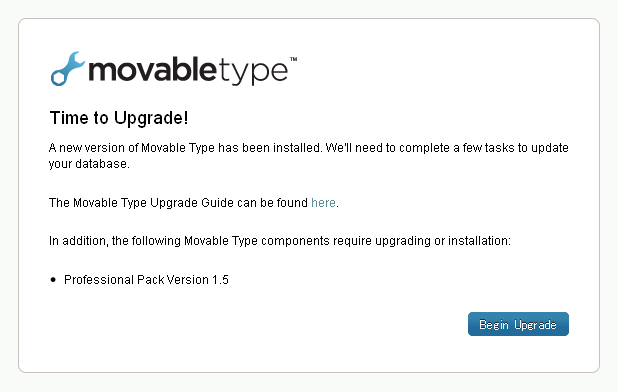The image size is (618, 392).
Task: Click the version number "1.5" text
Action: pyautogui.click(x=220, y=280)
